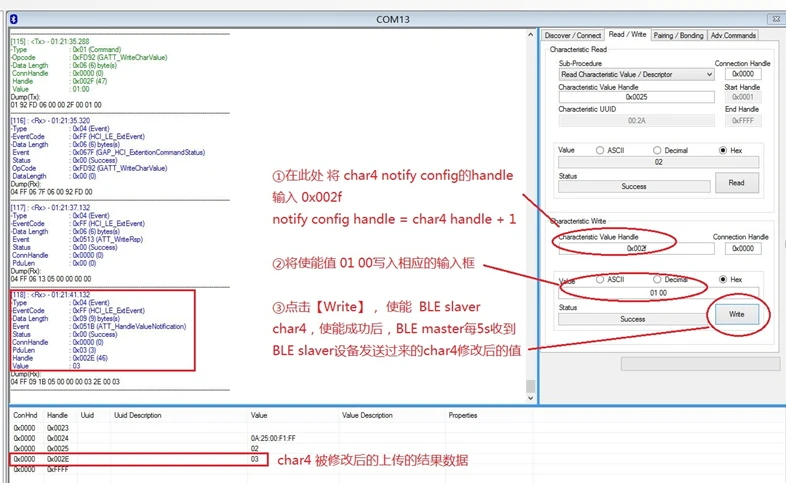This screenshot has width=786, height=483.
Task: Open the Sub-Procedure dropdown
Action: (636, 74)
